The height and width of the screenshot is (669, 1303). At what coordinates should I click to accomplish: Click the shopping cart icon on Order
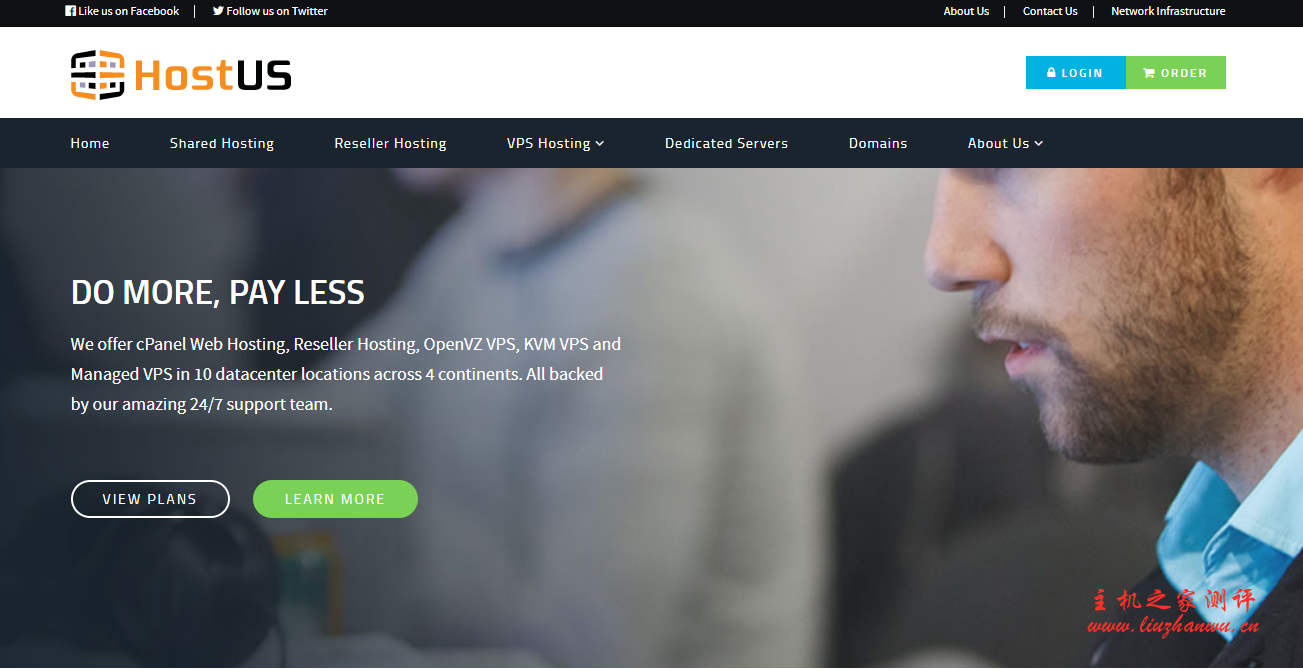point(1149,73)
